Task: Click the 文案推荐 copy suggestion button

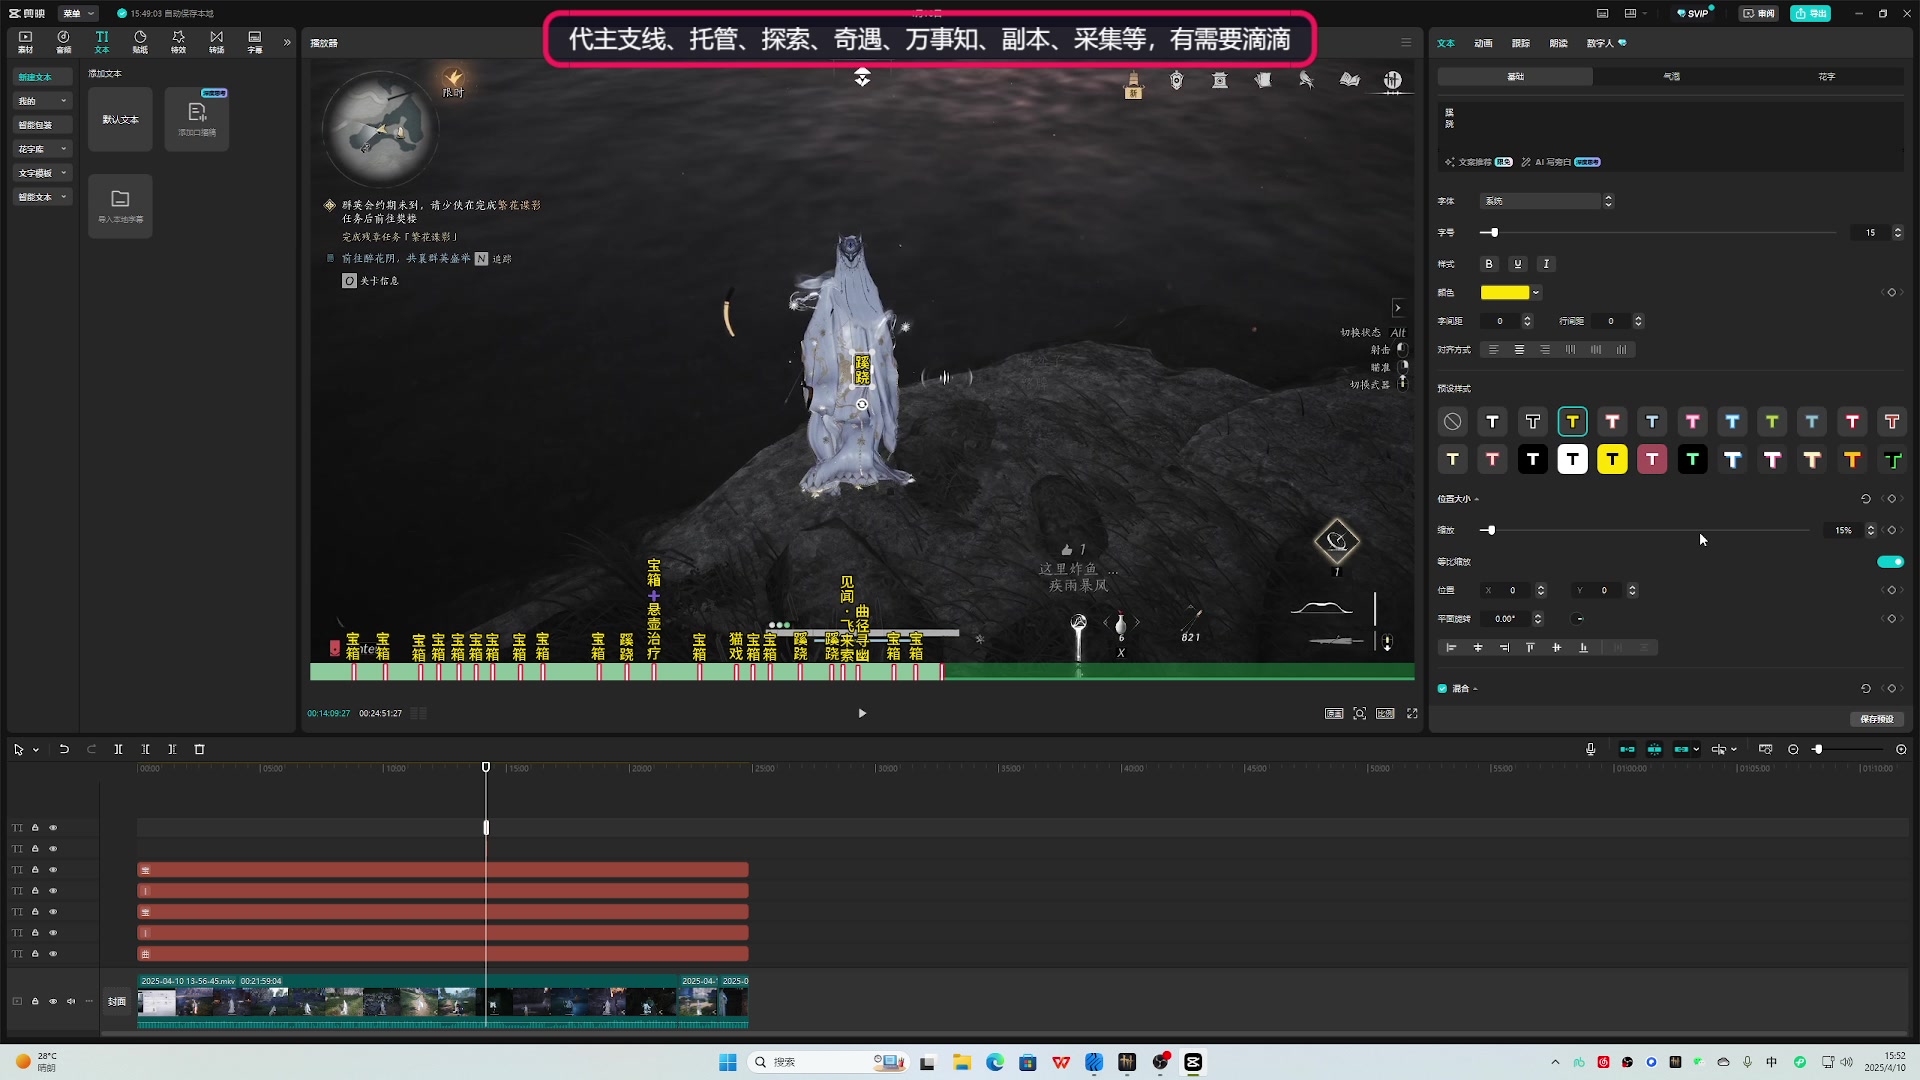Action: pos(1478,162)
